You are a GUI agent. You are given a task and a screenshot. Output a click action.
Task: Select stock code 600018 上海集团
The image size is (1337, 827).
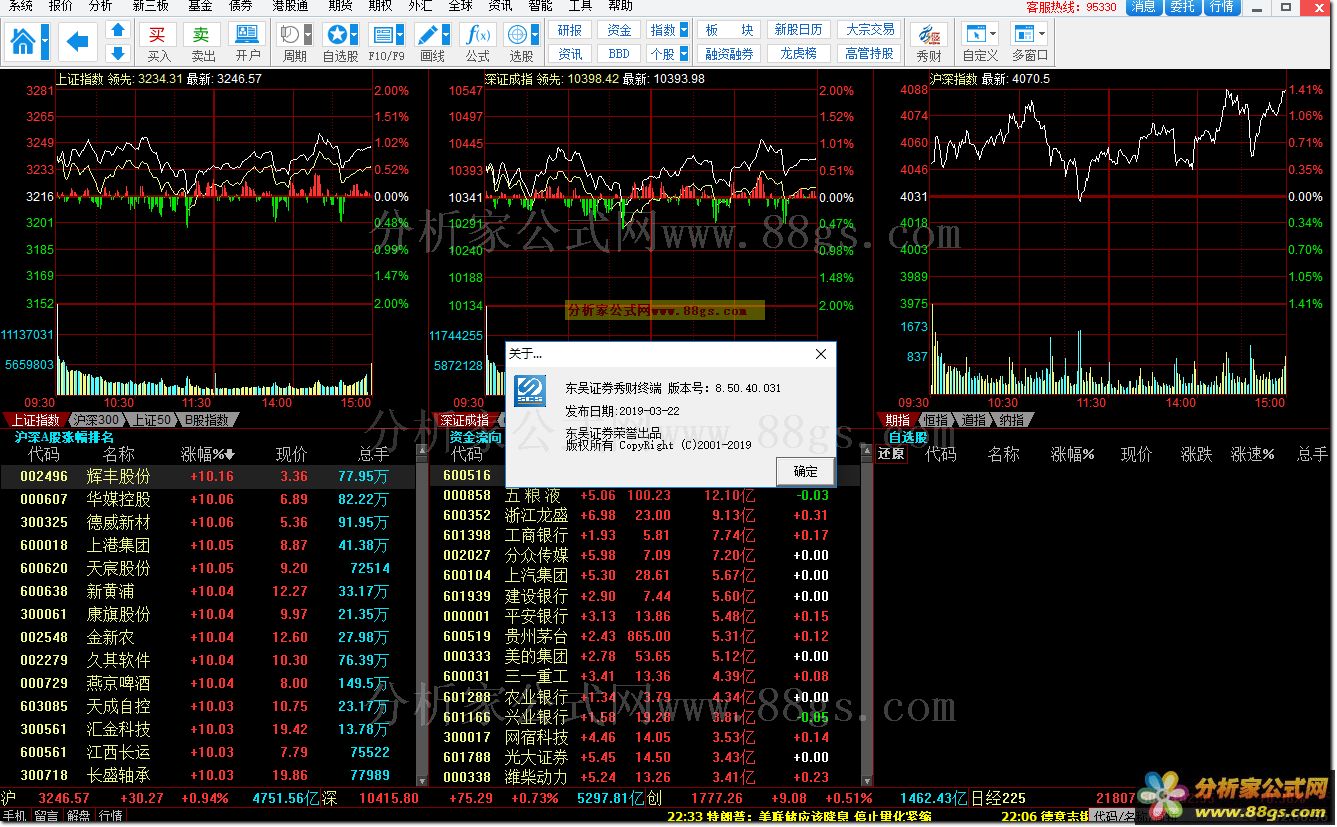click(207, 545)
